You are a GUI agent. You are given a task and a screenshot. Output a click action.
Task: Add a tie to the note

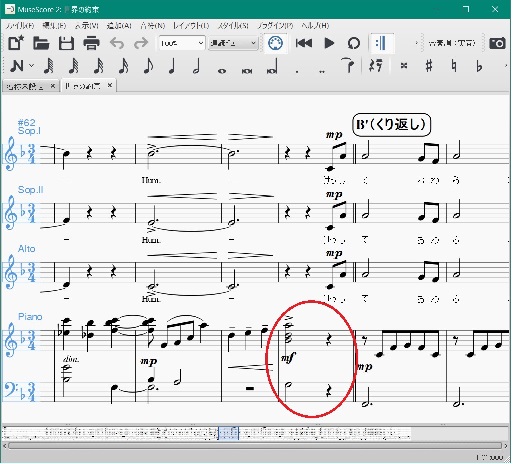347,65
